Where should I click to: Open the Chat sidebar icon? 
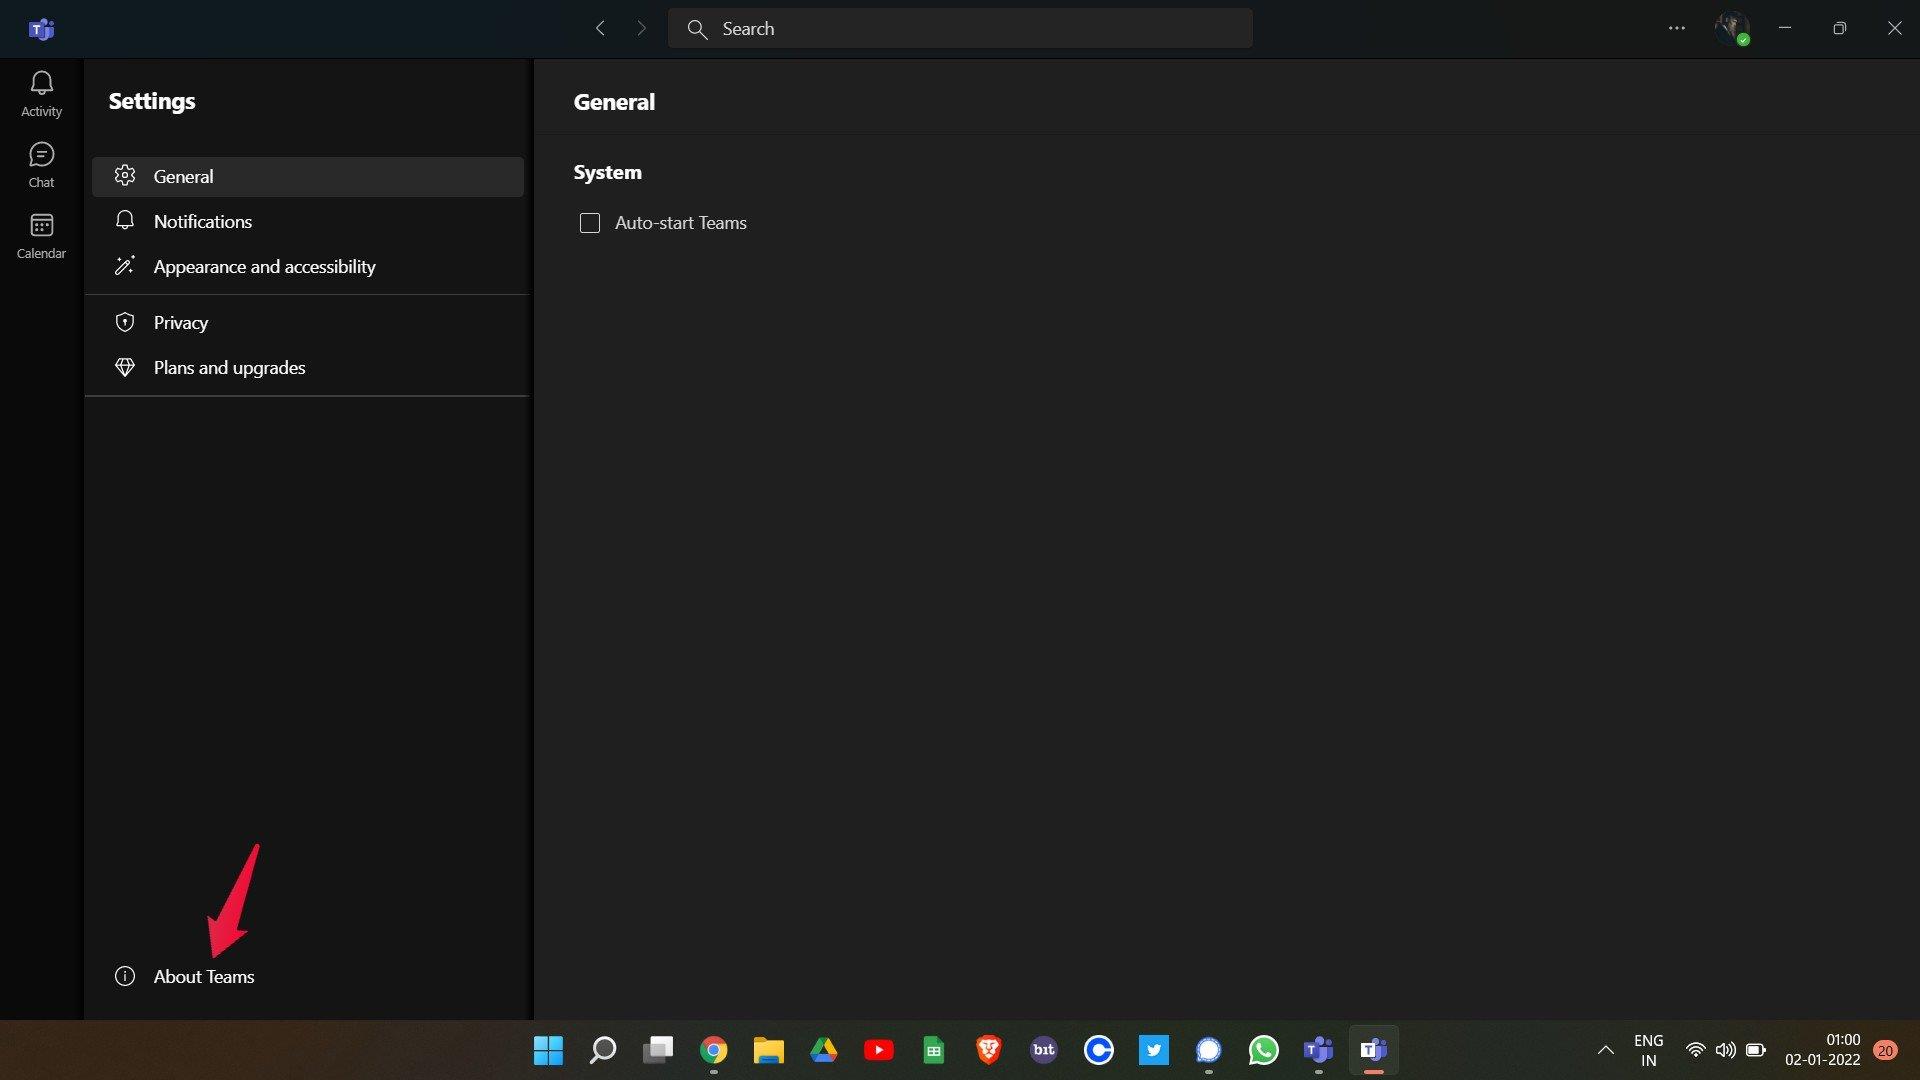(x=41, y=165)
